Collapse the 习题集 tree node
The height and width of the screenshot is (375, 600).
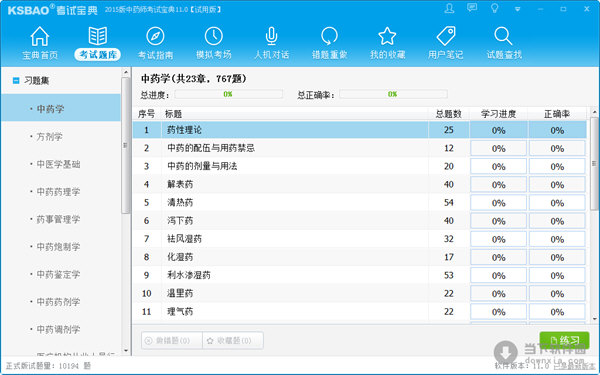(x=16, y=80)
